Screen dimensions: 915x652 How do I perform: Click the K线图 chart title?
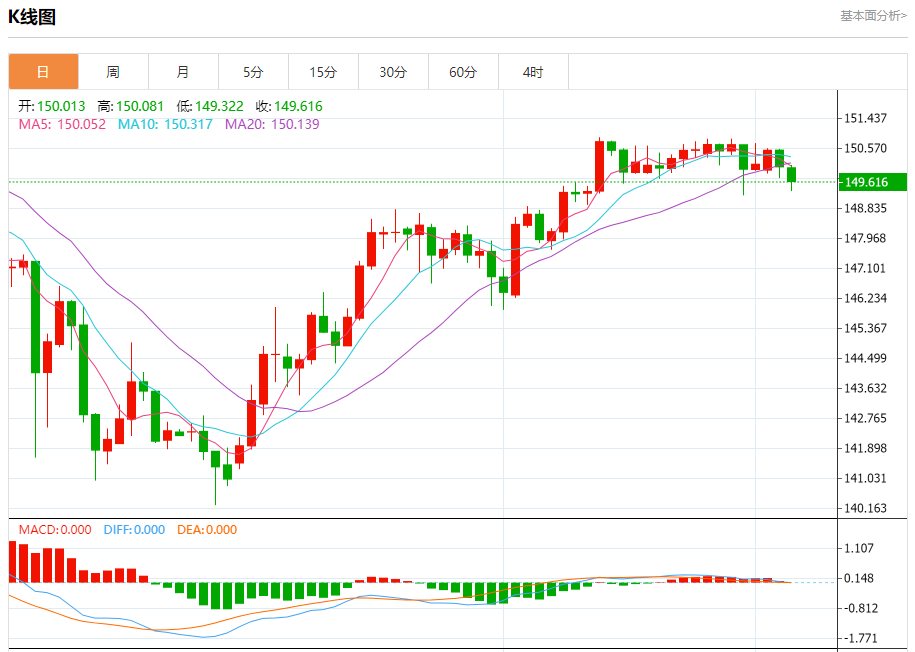(32, 17)
